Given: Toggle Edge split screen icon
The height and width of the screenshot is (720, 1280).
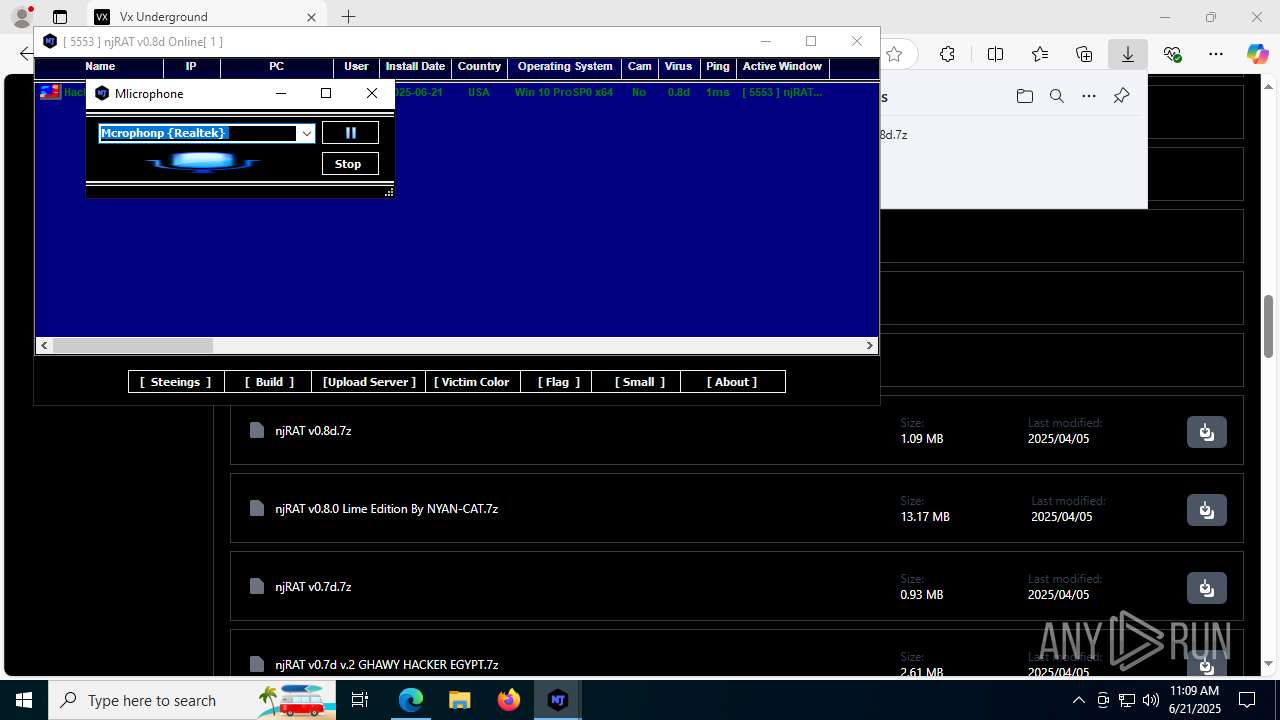Looking at the screenshot, I should point(995,54).
